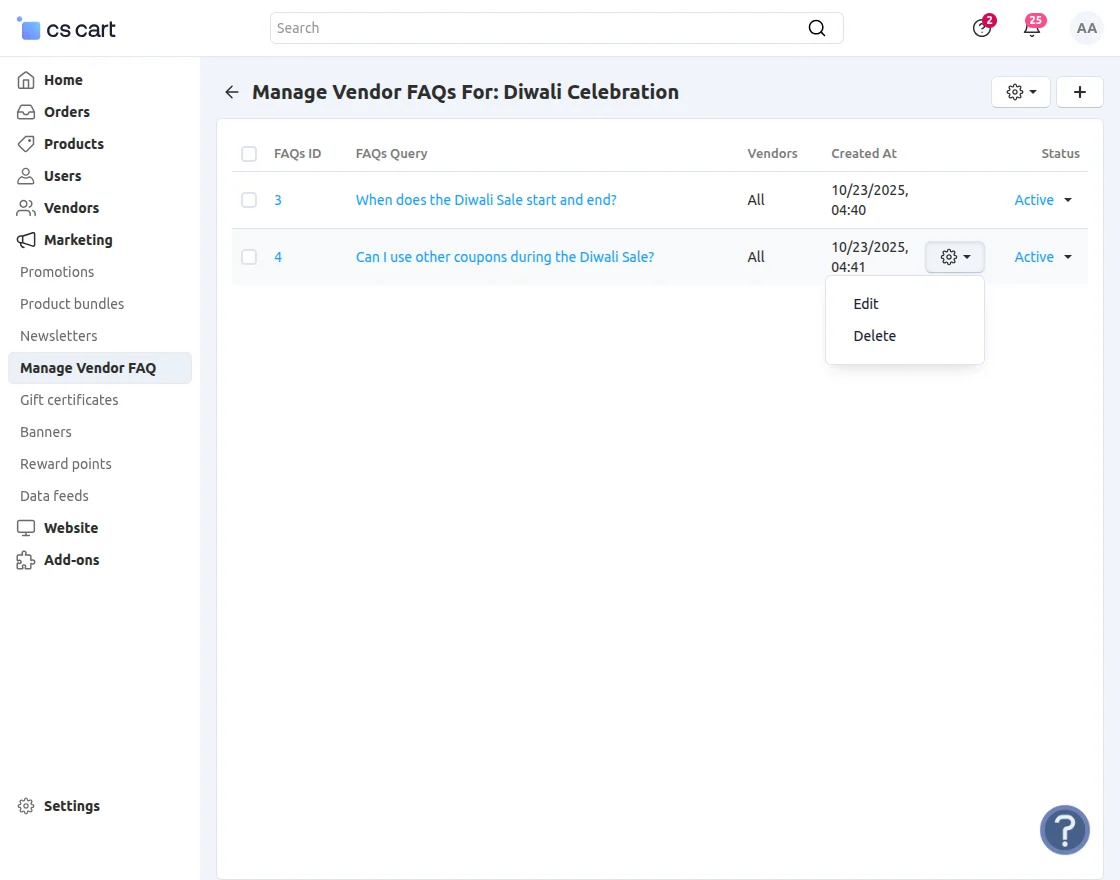Check the box for FAQ ID 4
Image resolution: width=1120 pixels, height=880 pixels.
(x=249, y=257)
